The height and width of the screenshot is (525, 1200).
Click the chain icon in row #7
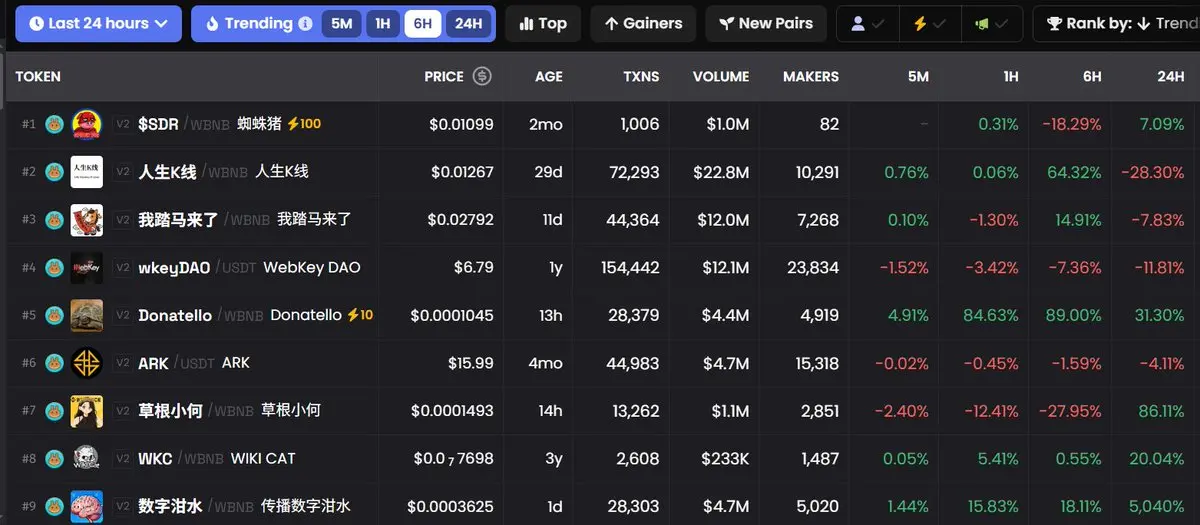54,410
